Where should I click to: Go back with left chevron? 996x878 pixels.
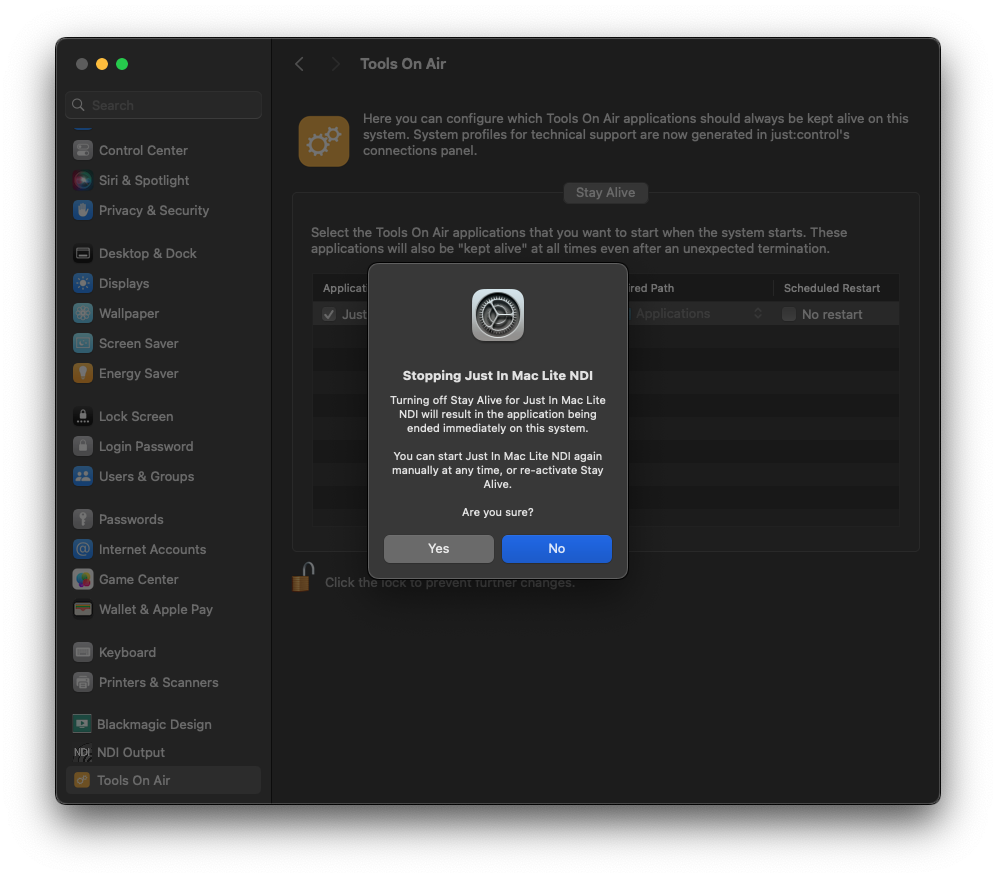point(299,64)
